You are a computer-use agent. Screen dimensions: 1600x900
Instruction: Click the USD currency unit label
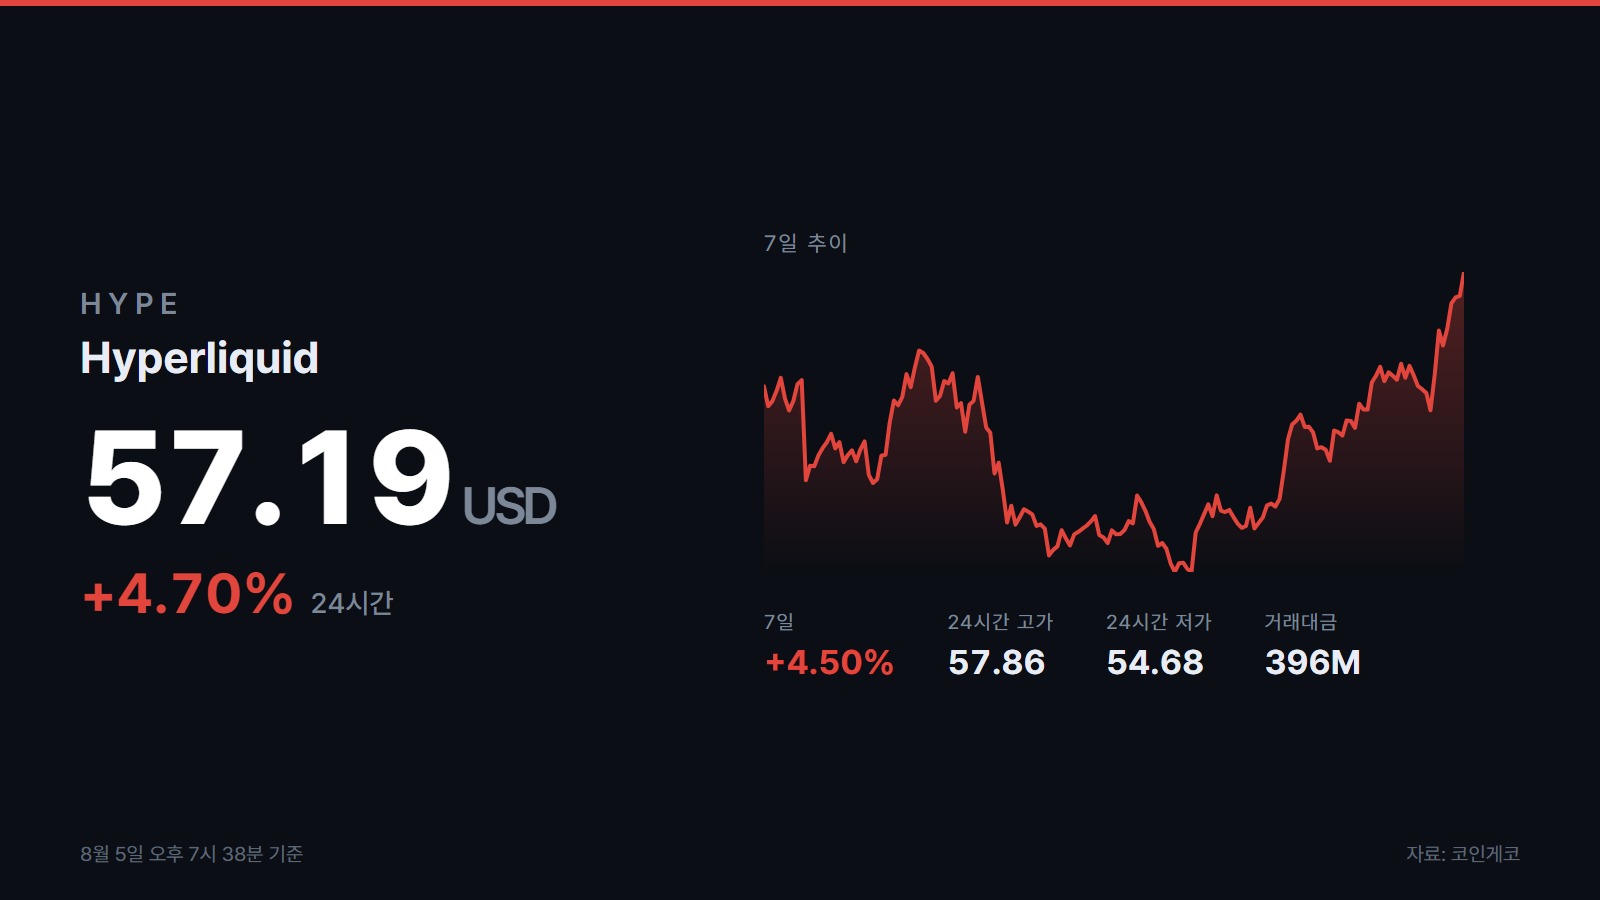coord(509,506)
